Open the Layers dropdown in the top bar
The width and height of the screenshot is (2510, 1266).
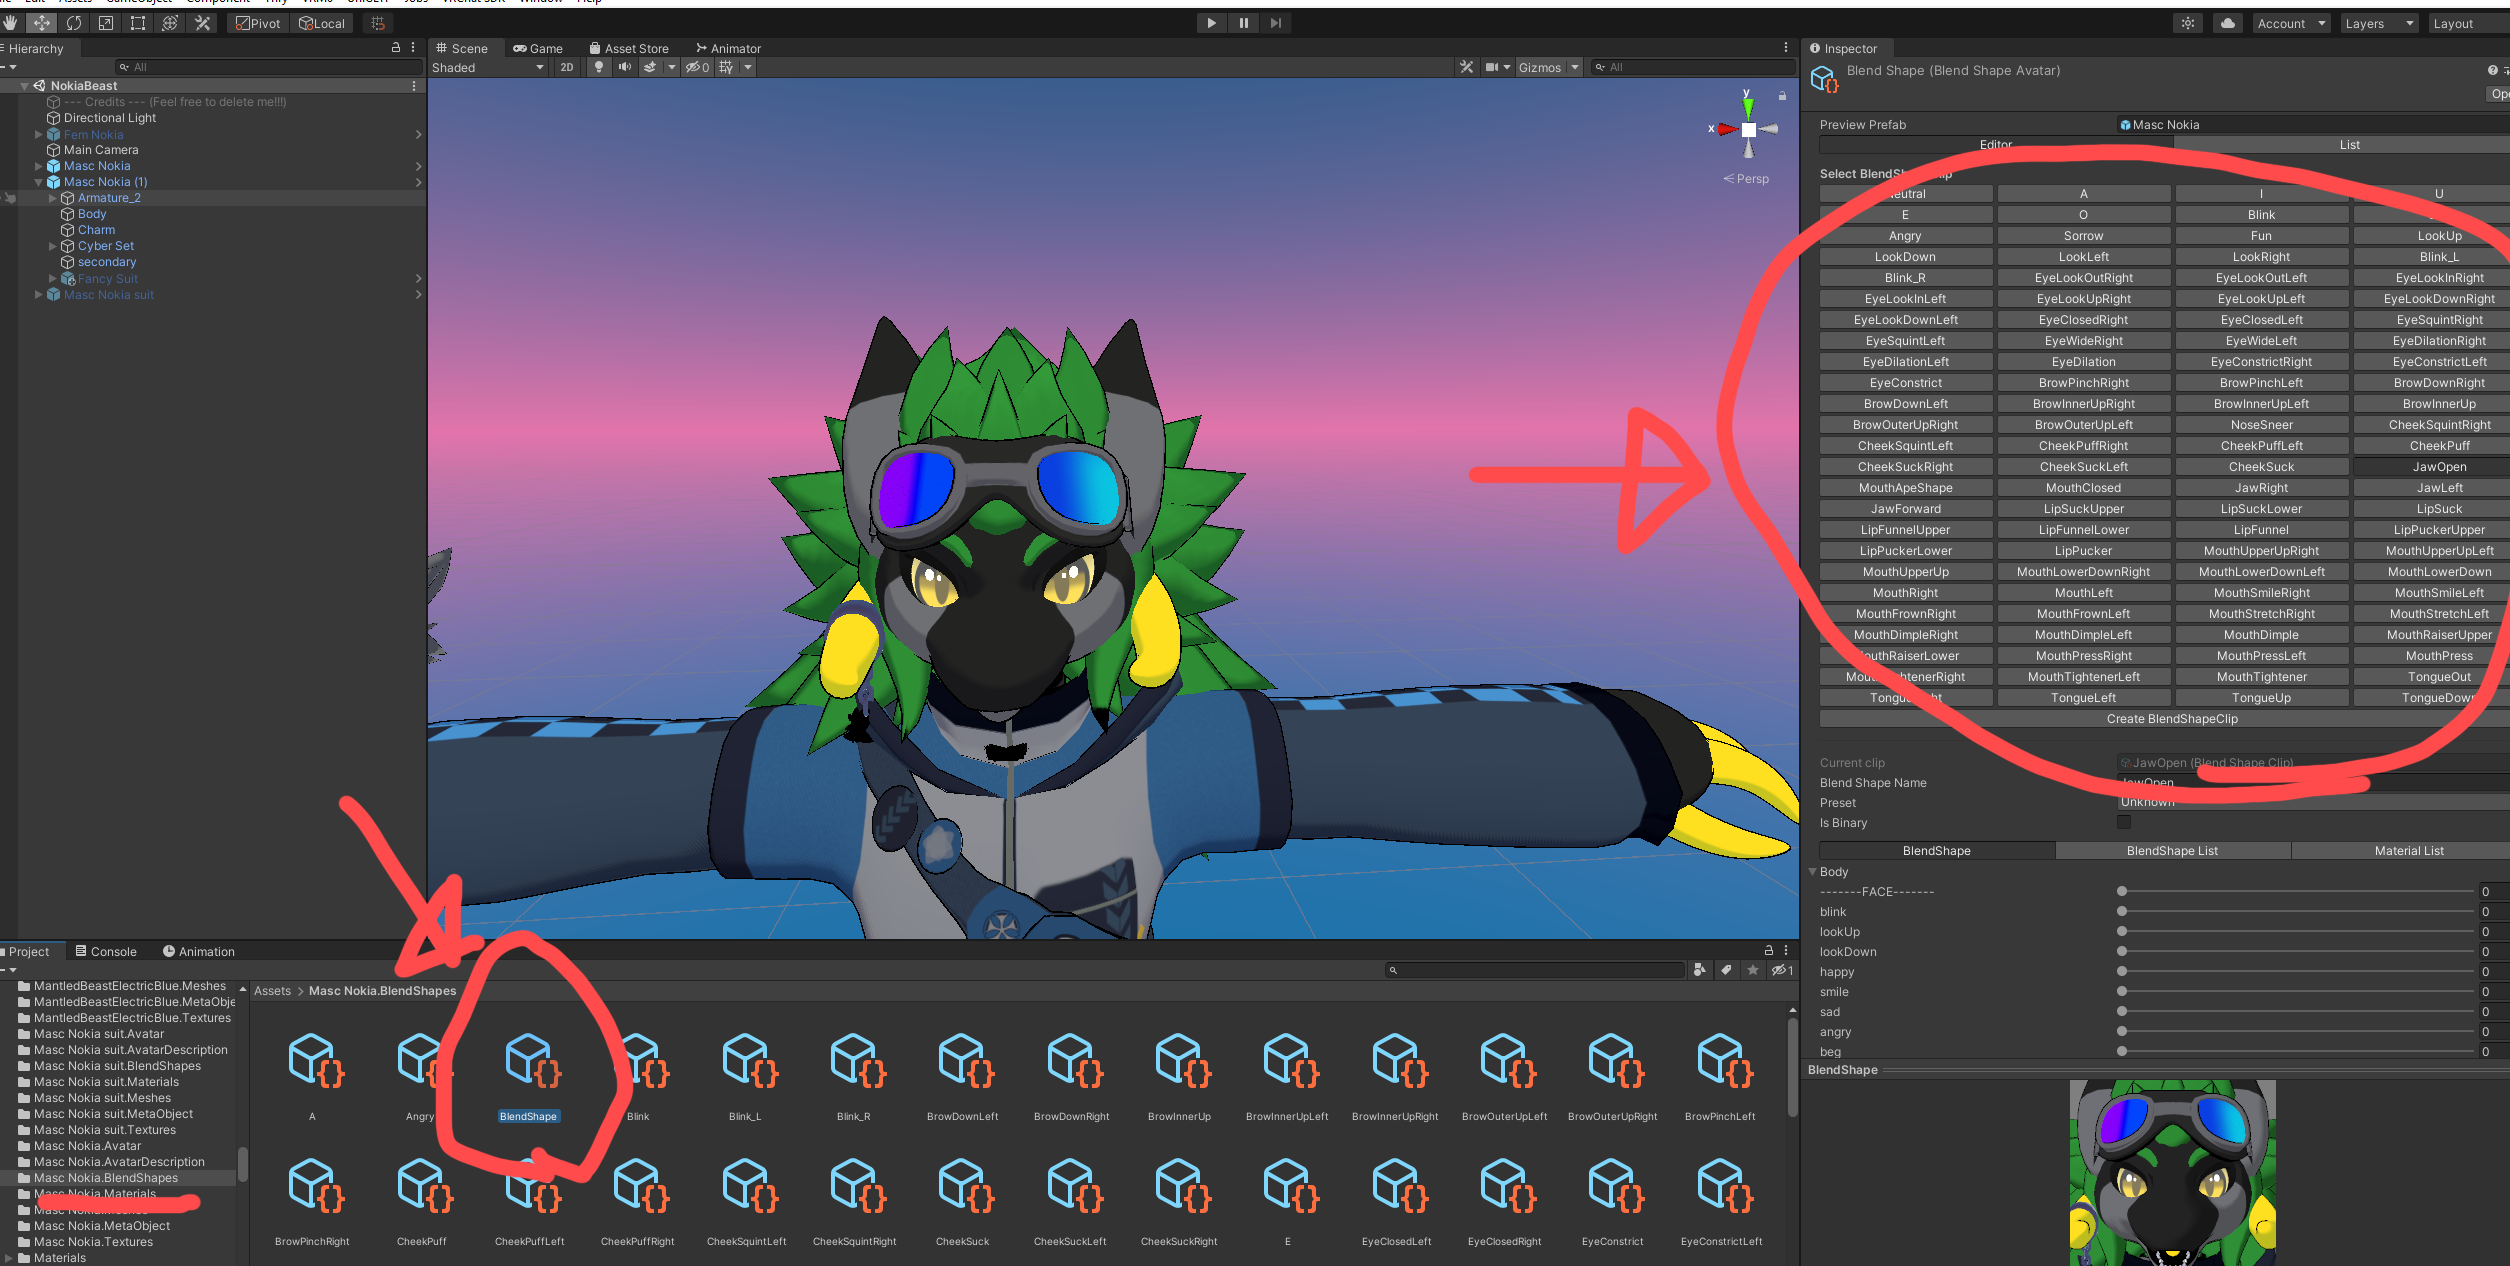pyautogui.click(x=2378, y=23)
